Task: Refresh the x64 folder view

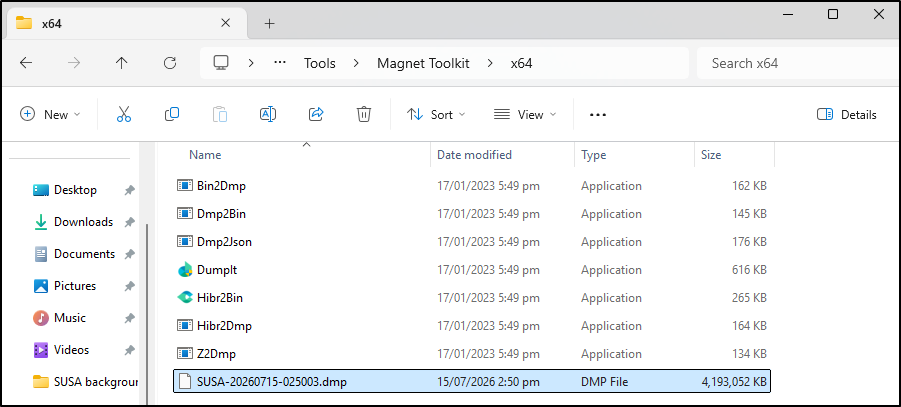Action: click(170, 63)
